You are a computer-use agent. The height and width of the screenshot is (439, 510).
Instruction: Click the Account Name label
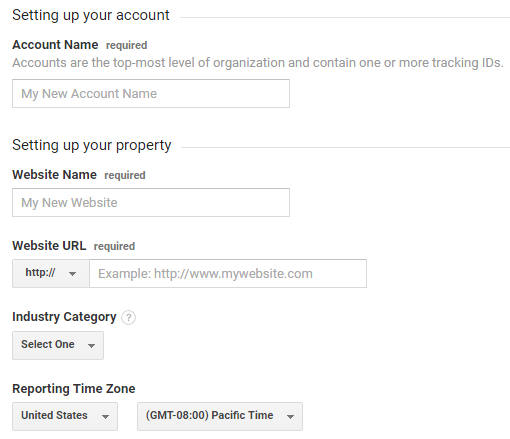pos(55,45)
